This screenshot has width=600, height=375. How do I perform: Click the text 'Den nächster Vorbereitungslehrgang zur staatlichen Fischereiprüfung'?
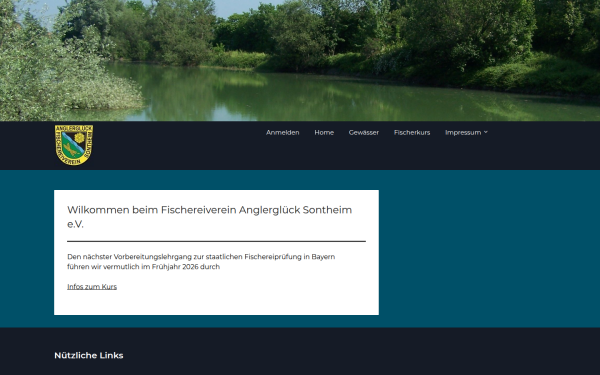(x=184, y=257)
